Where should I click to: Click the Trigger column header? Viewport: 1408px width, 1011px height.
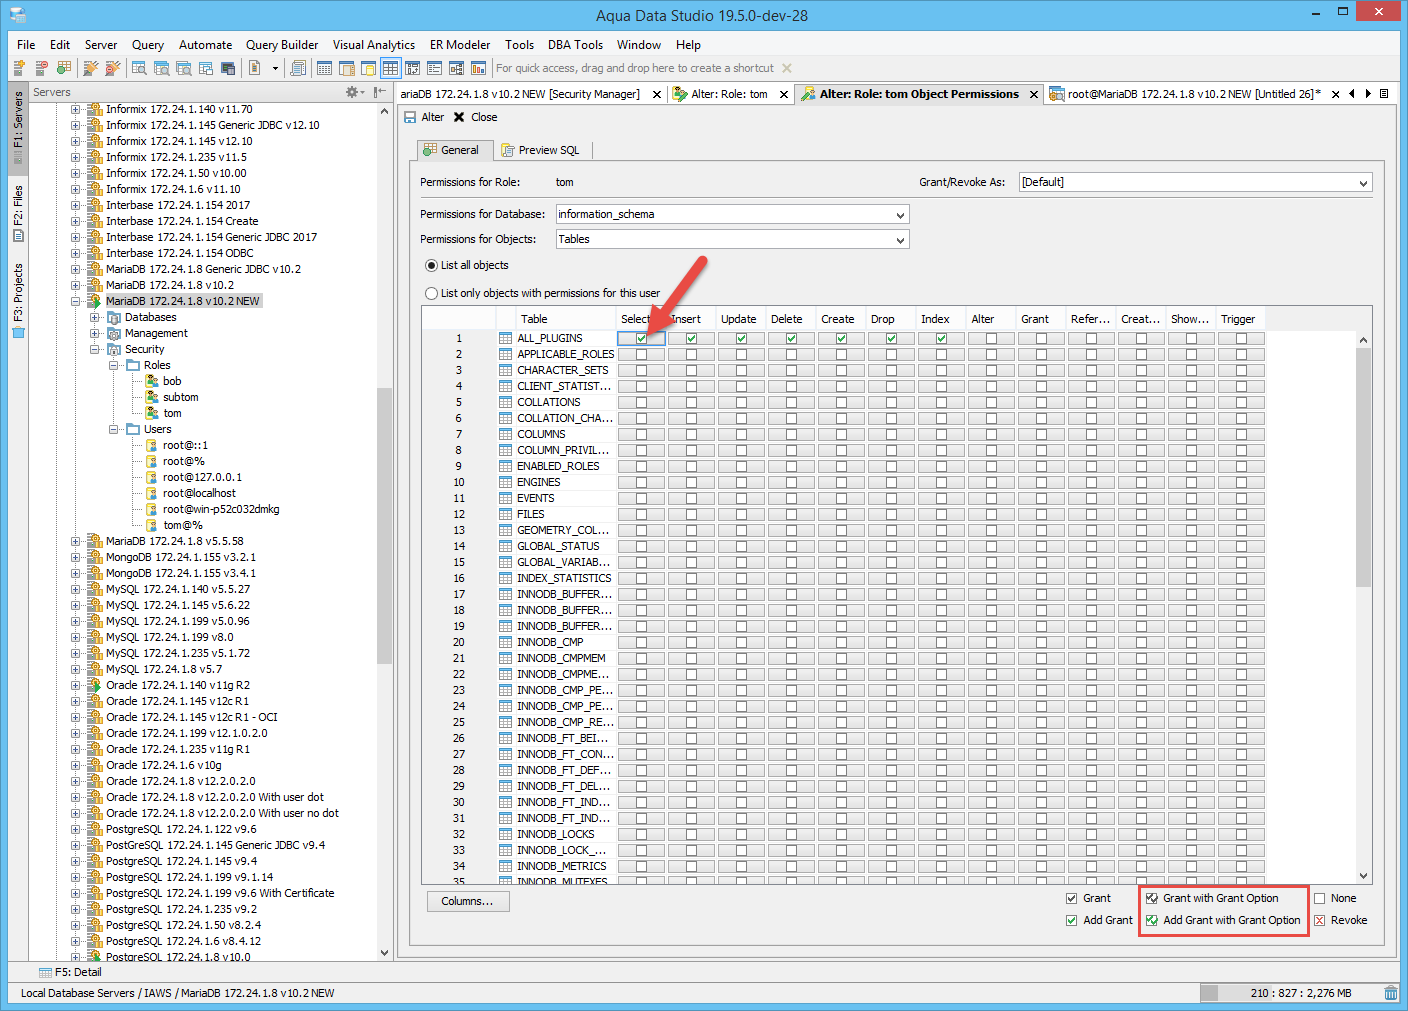[x=1241, y=319]
